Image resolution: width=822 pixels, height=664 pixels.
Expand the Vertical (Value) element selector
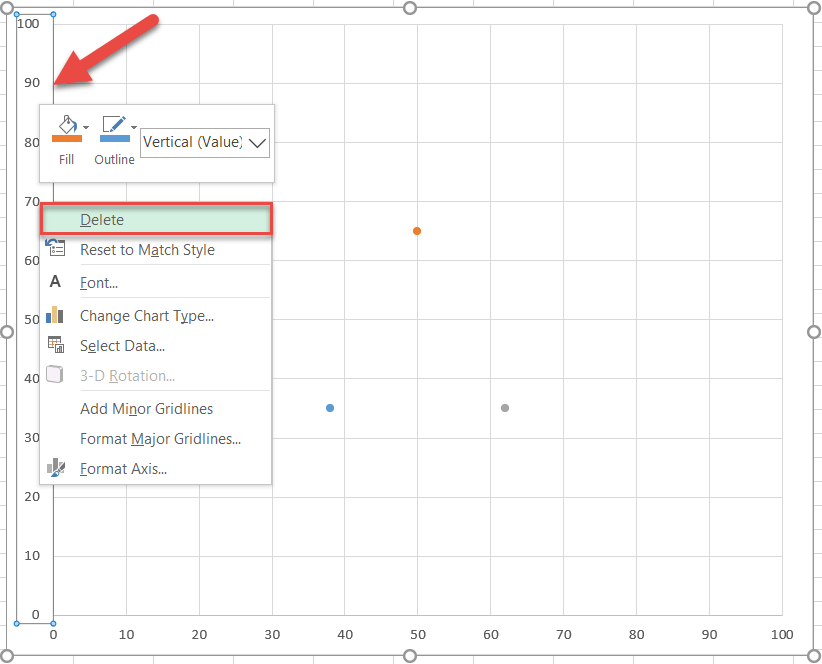pos(257,142)
